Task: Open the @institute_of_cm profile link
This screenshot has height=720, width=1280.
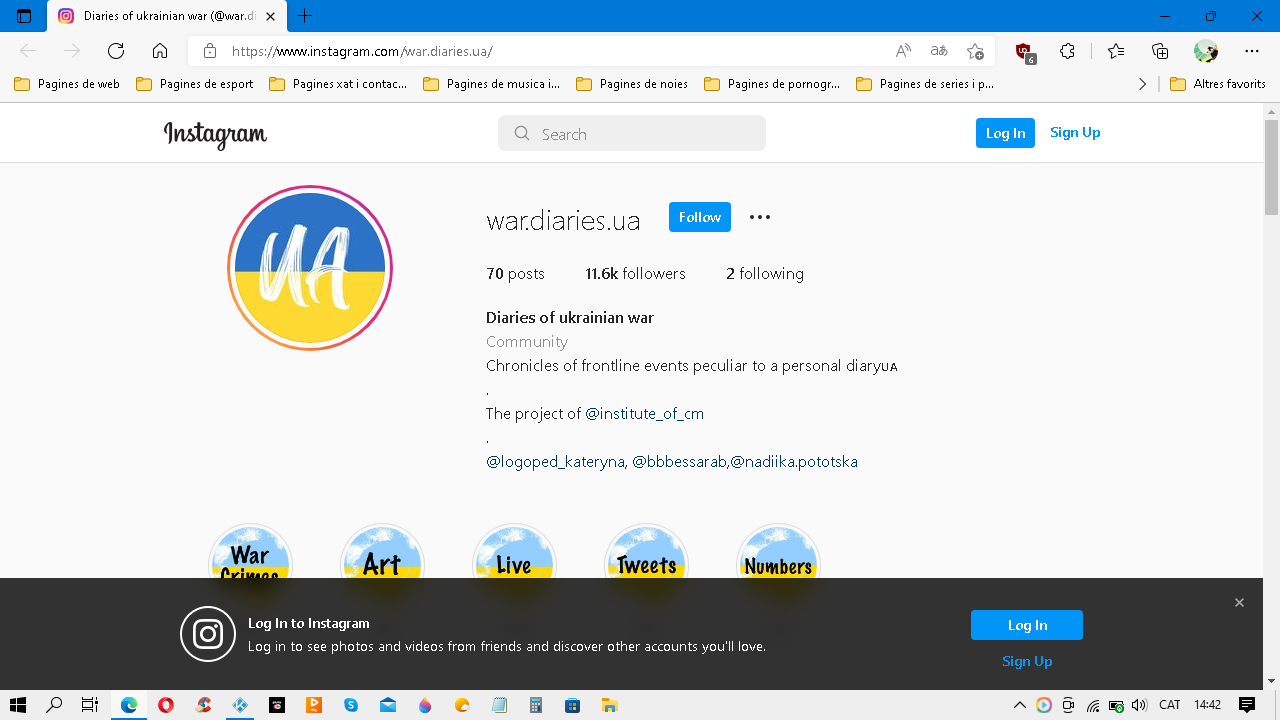Action: tap(645, 413)
